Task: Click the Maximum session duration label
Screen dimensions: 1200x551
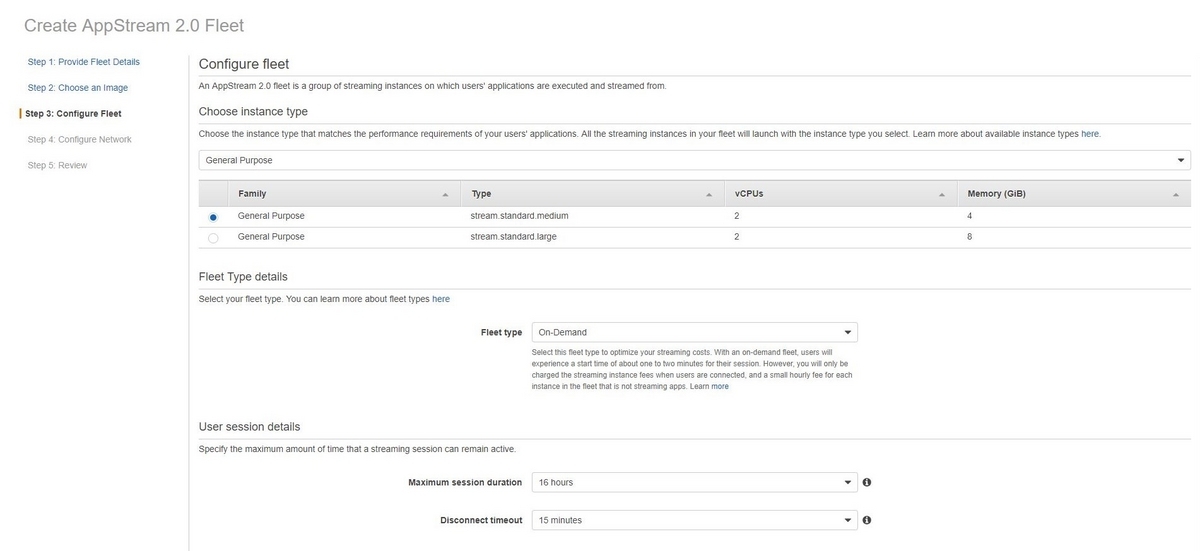Action: coord(465,483)
